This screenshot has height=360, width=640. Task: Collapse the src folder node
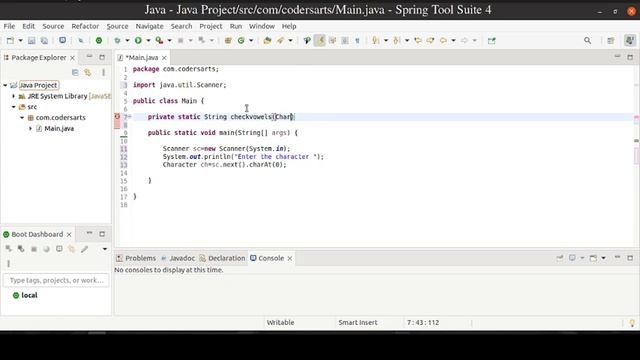click(13, 107)
